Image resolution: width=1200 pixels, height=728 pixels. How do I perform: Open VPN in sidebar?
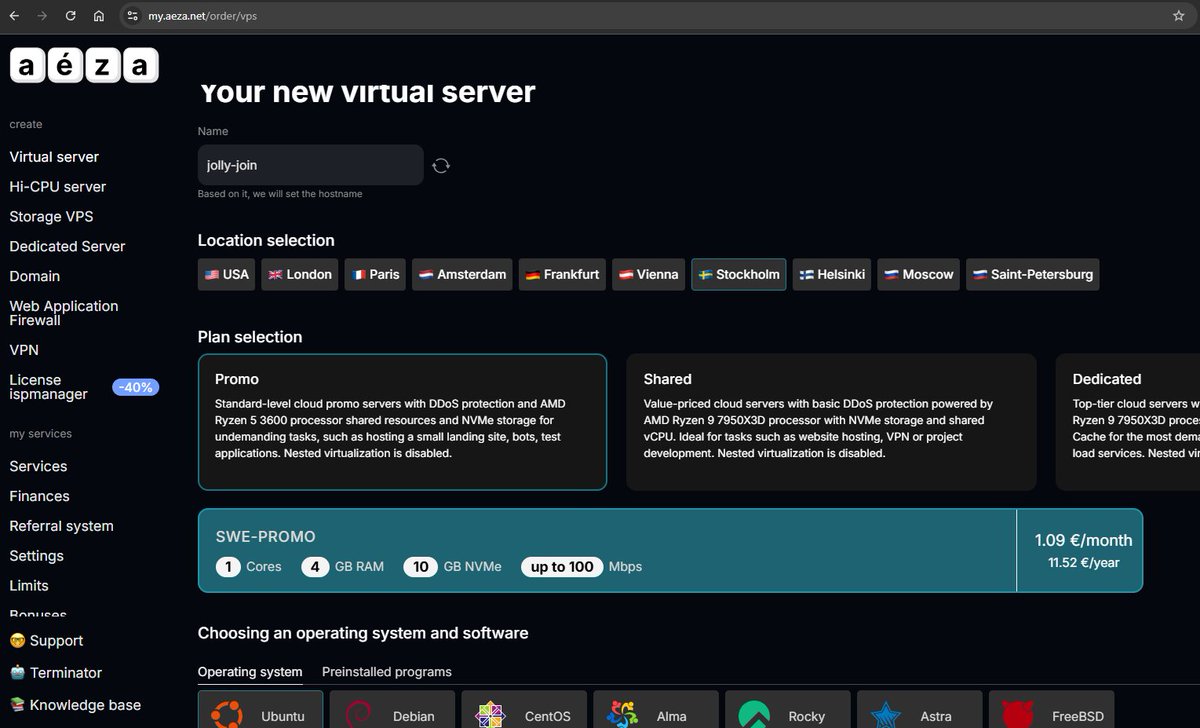tap(24, 350)
